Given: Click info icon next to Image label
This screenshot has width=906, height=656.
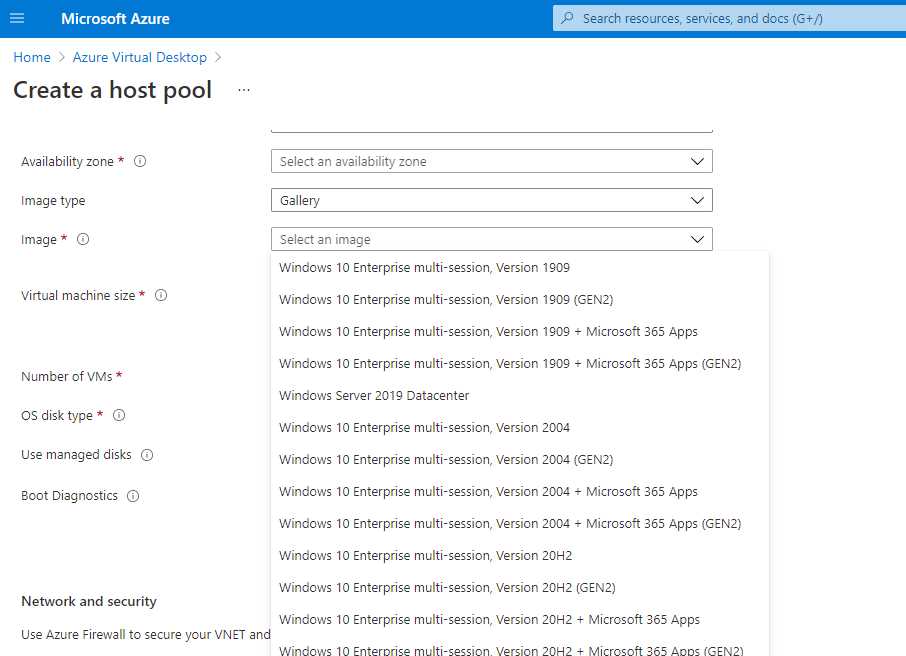Looking at the screenshot, I should [83, 239].
